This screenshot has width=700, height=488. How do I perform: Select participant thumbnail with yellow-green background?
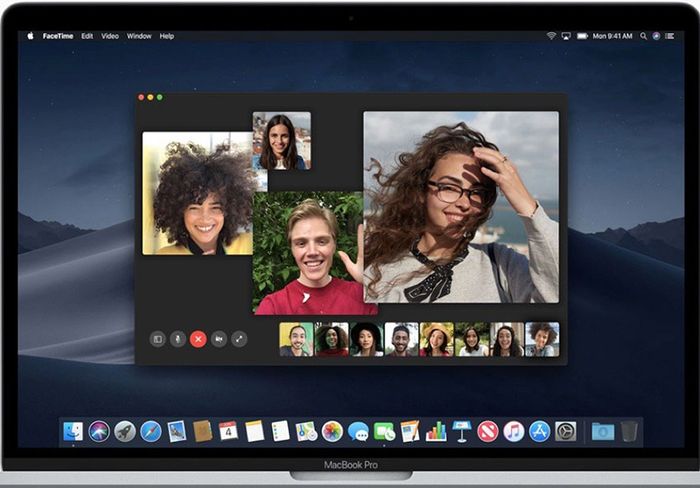(296, 339)
